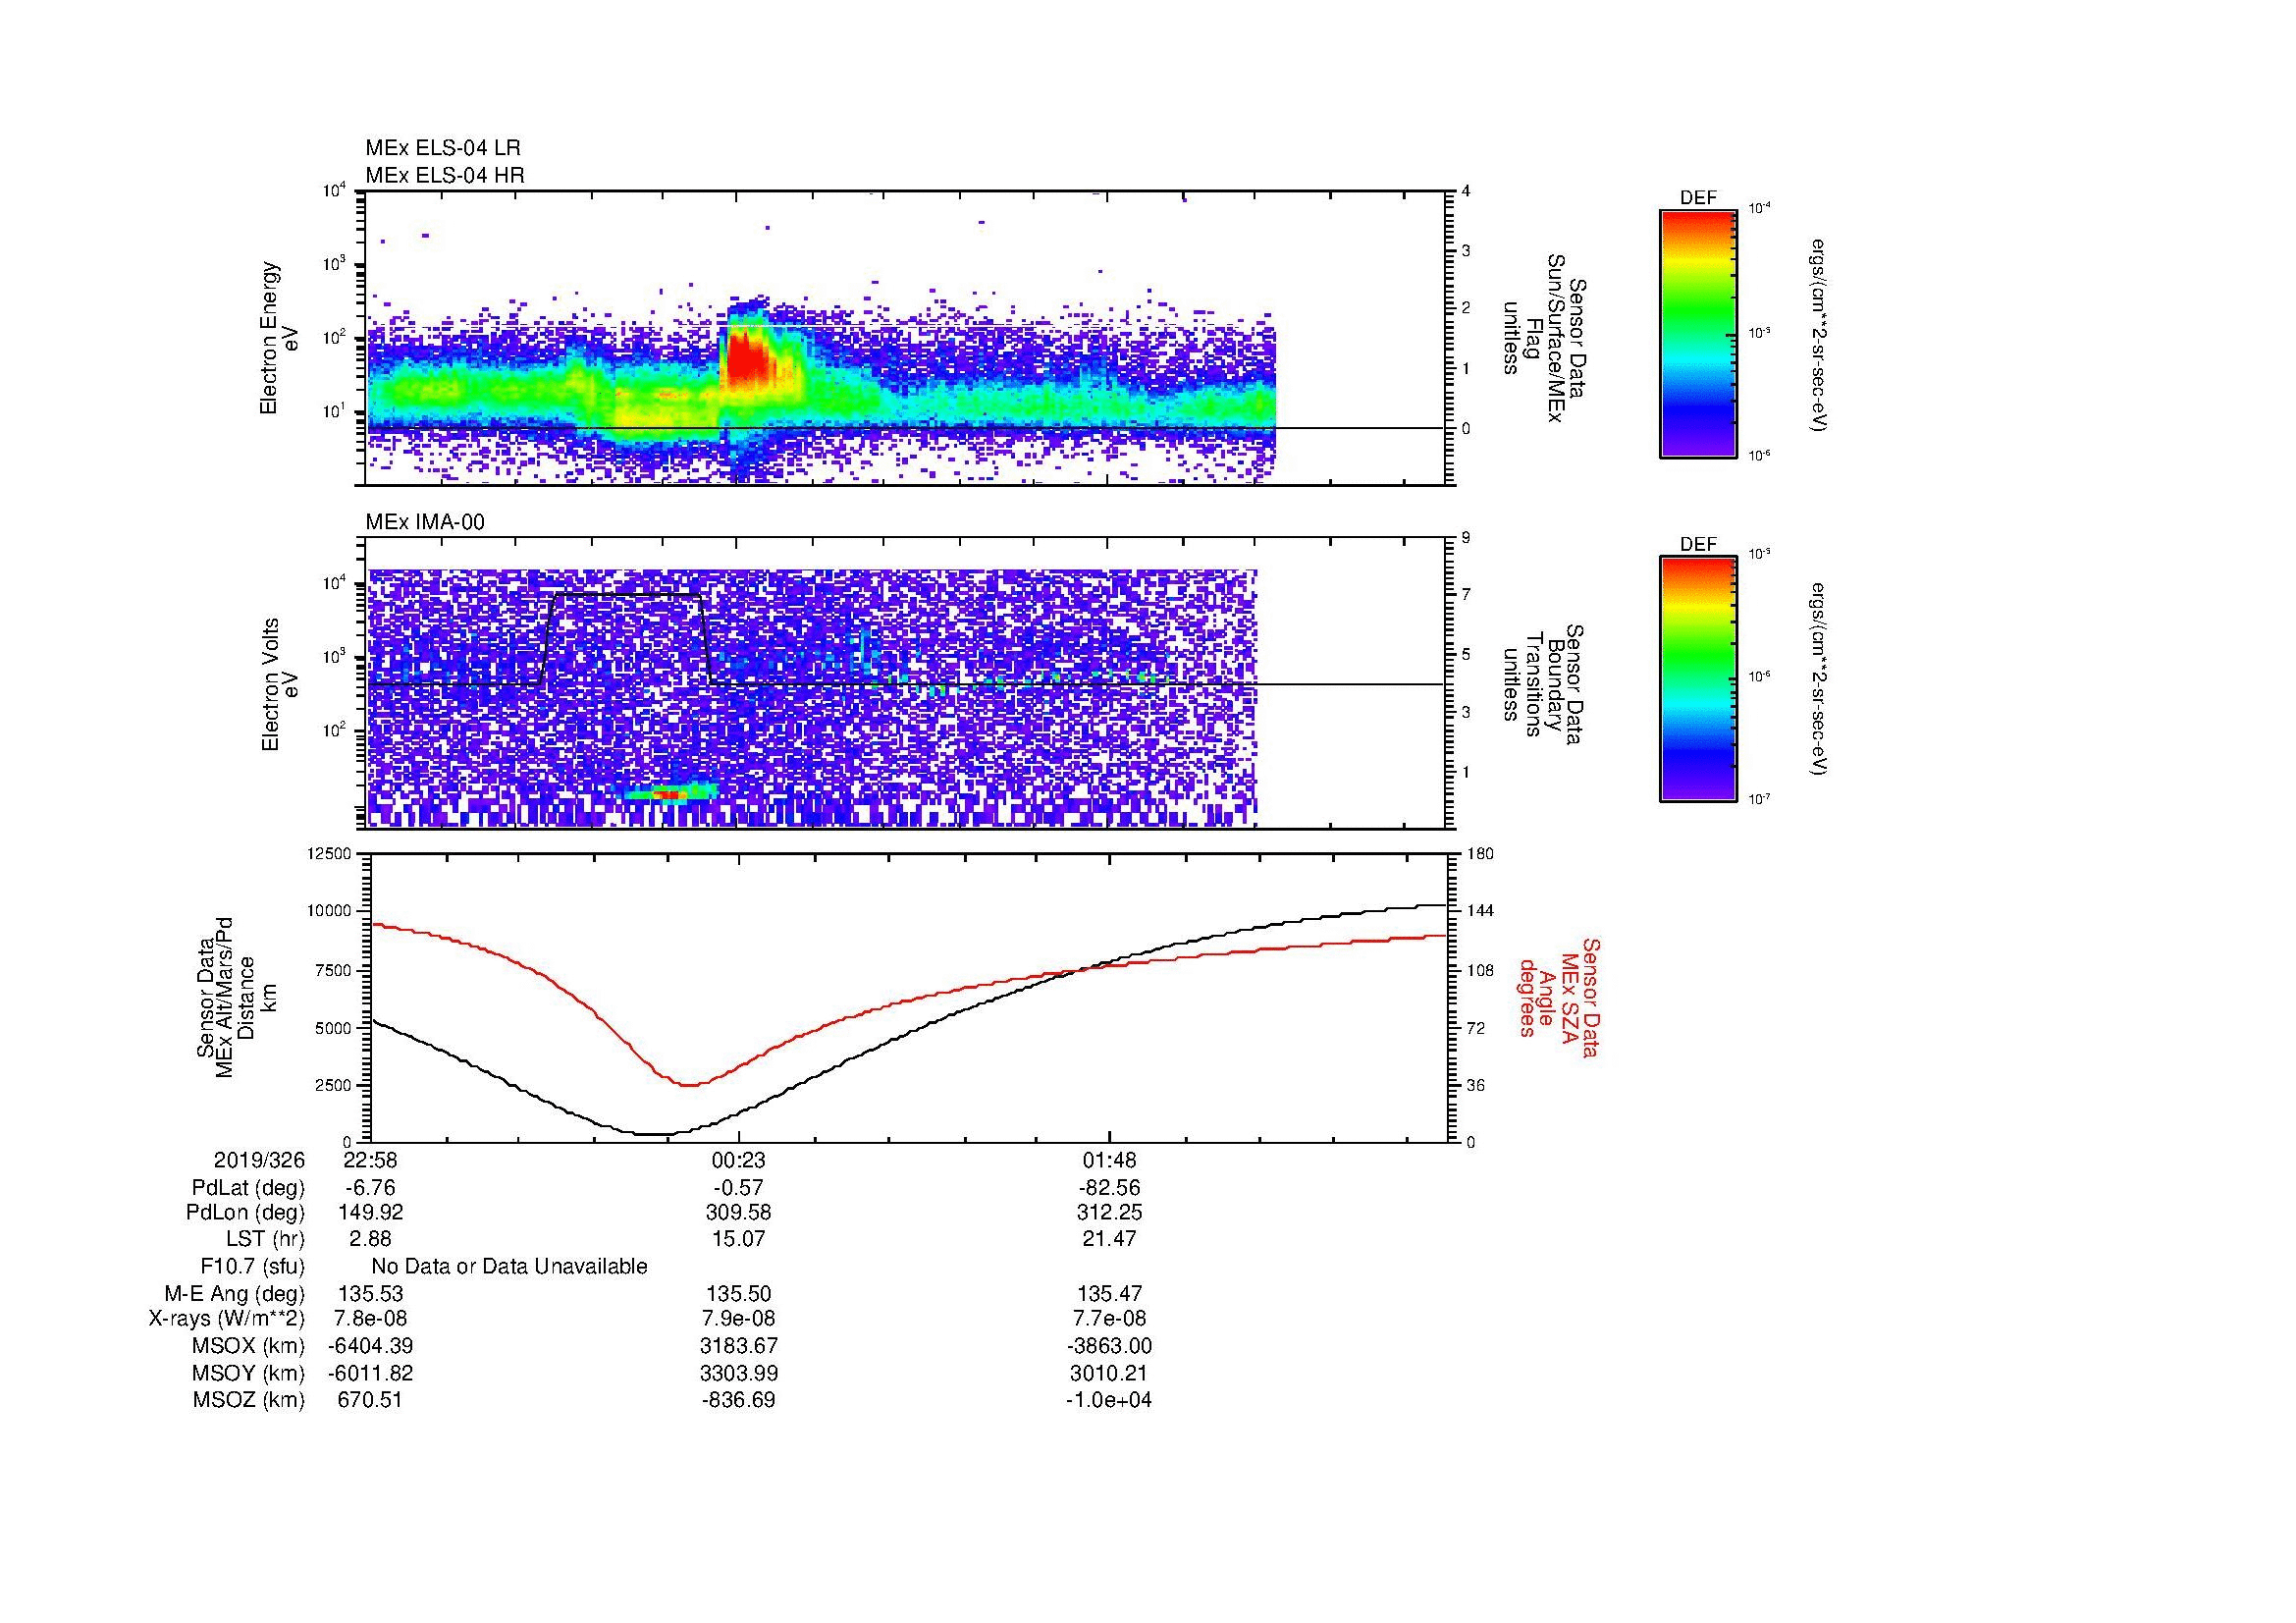Click the 'PdLon (deg)' row label

click(x=245, y=1213)
